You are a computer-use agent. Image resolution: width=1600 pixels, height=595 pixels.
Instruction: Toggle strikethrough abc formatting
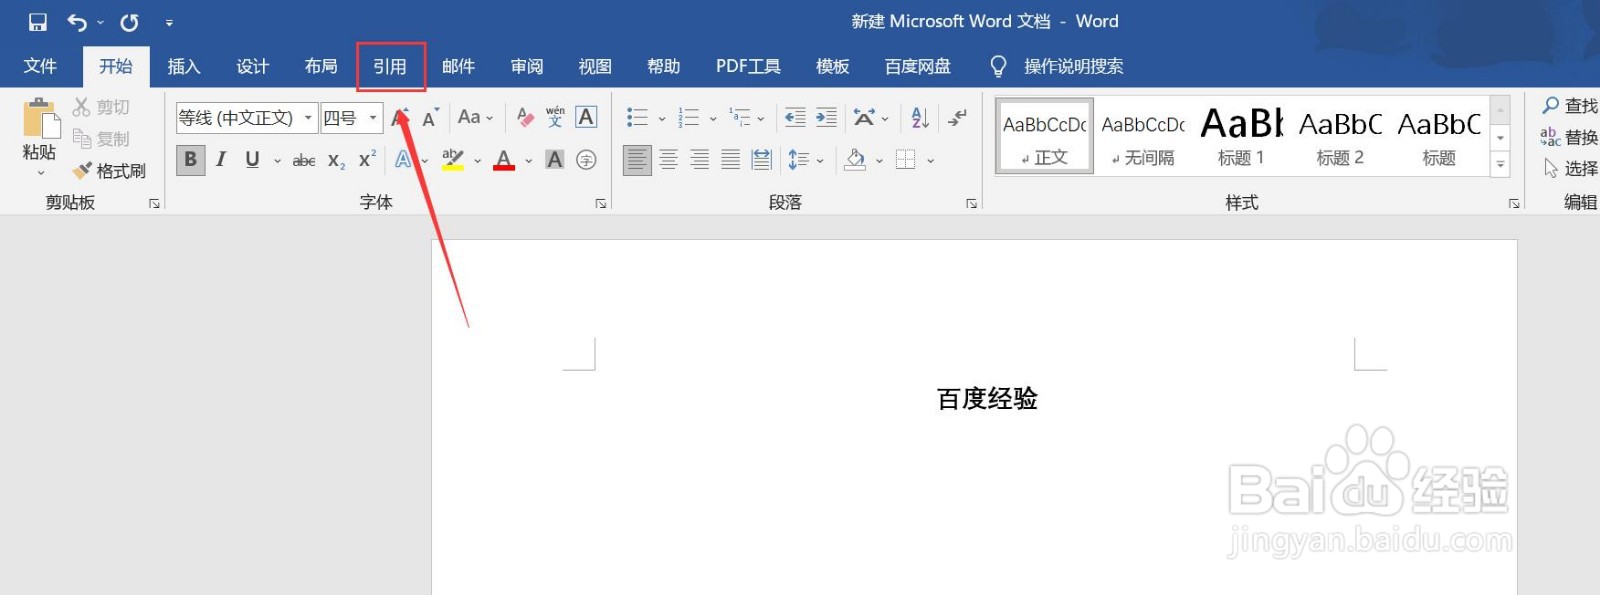click(x=304, y=160)
